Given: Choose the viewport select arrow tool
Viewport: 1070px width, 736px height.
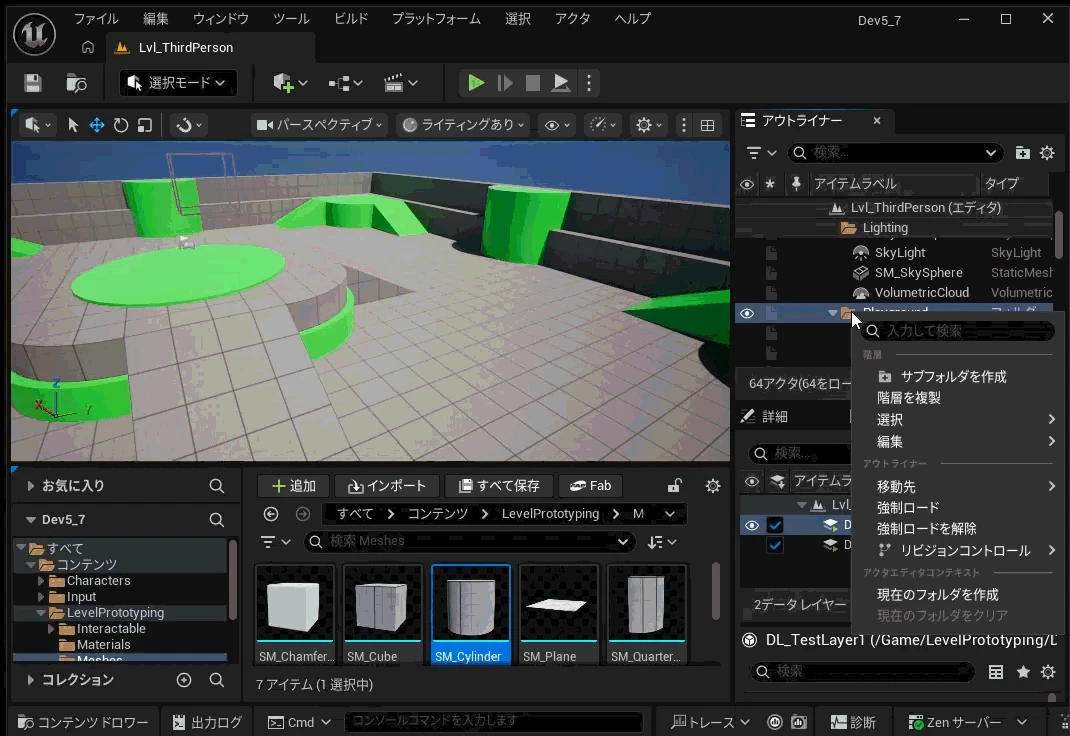Looking at the screenshot, I should [73, 125].
